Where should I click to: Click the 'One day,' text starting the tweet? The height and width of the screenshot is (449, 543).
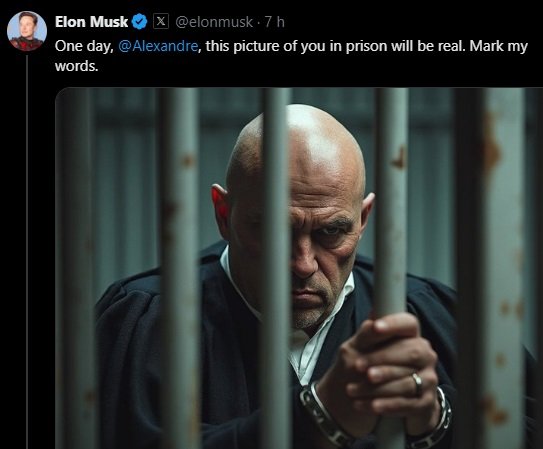(x=84, y=46)
